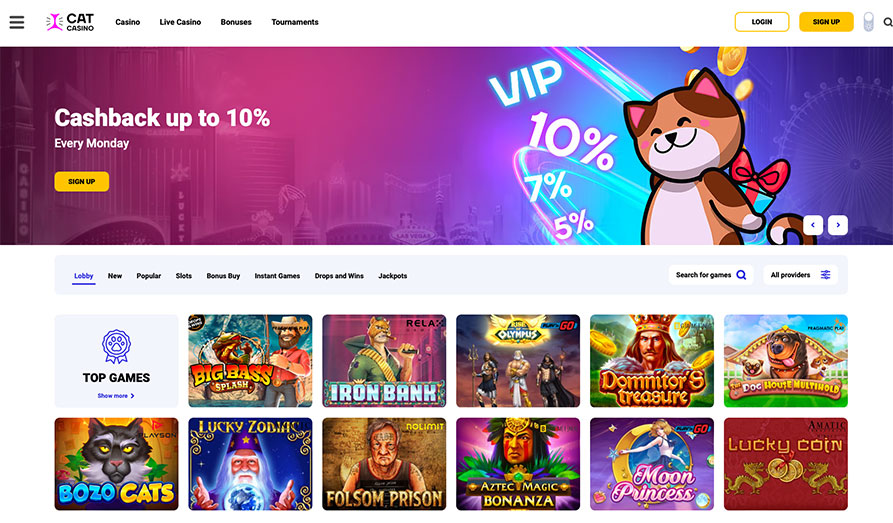Click the providers filter sliders icon
Image resolution: width=893 pixels, height=523 pixels.
pos(825,275)
